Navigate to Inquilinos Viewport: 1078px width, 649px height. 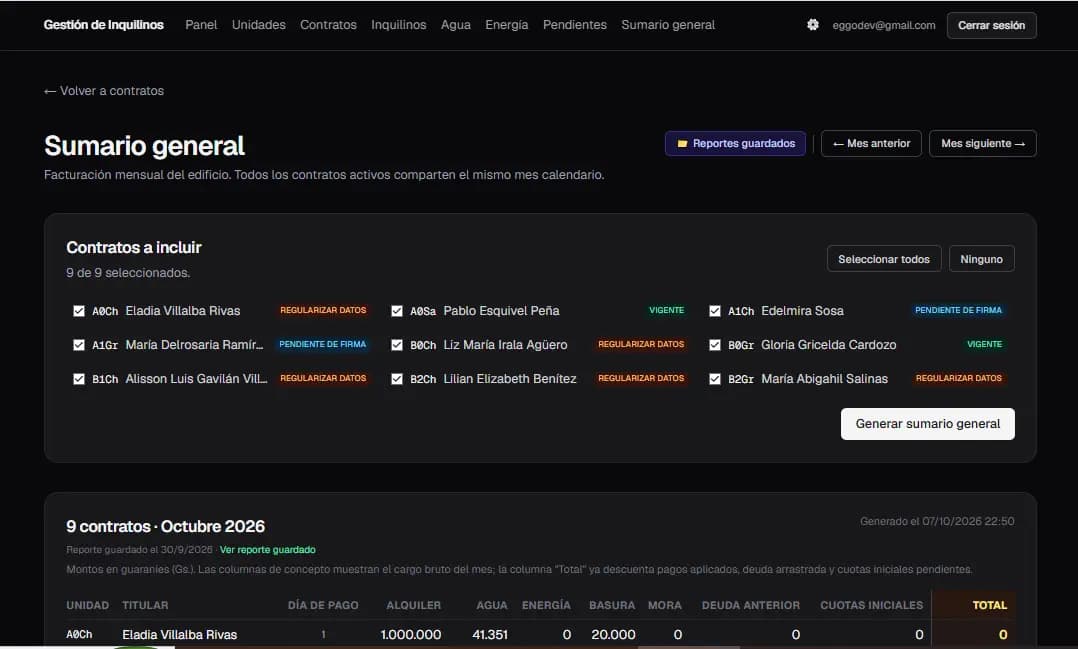coord(399,25)
